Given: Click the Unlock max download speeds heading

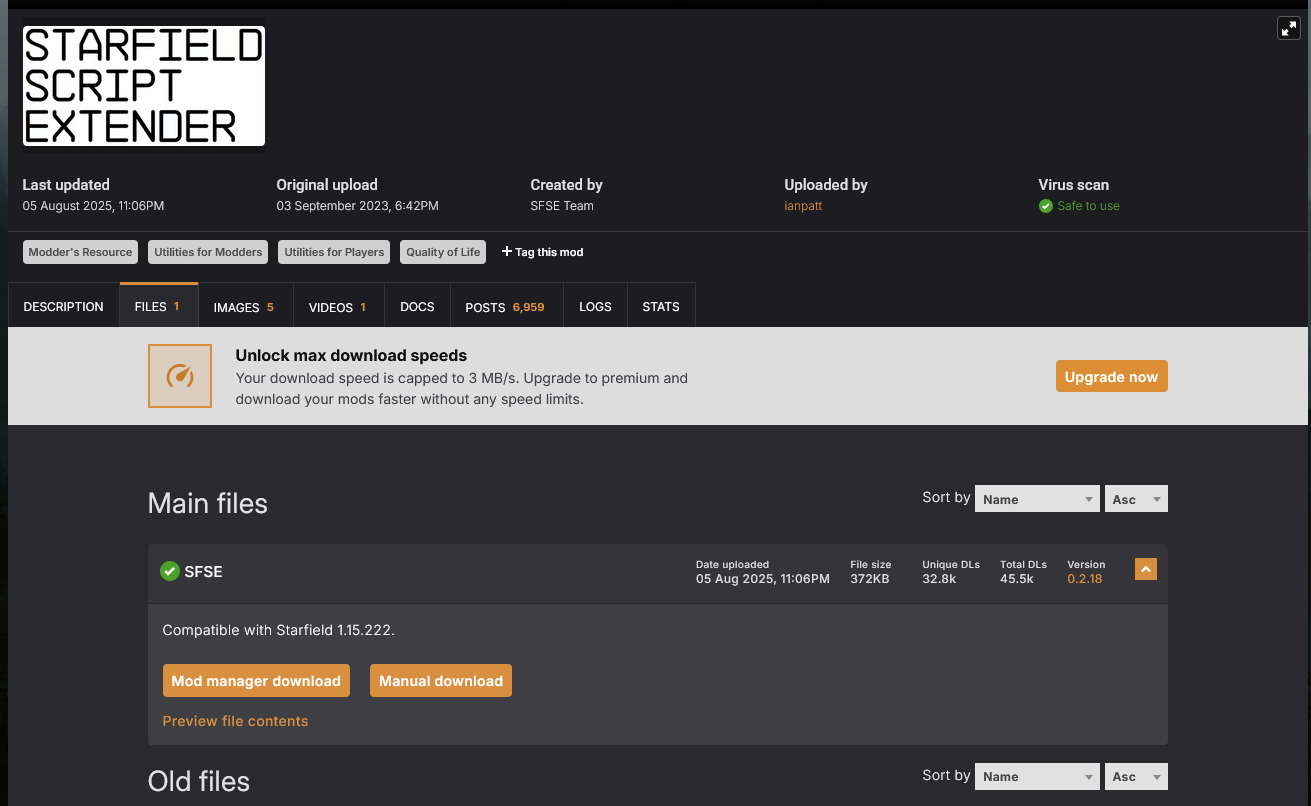Looking at the screenshot, I should (351, 355).
